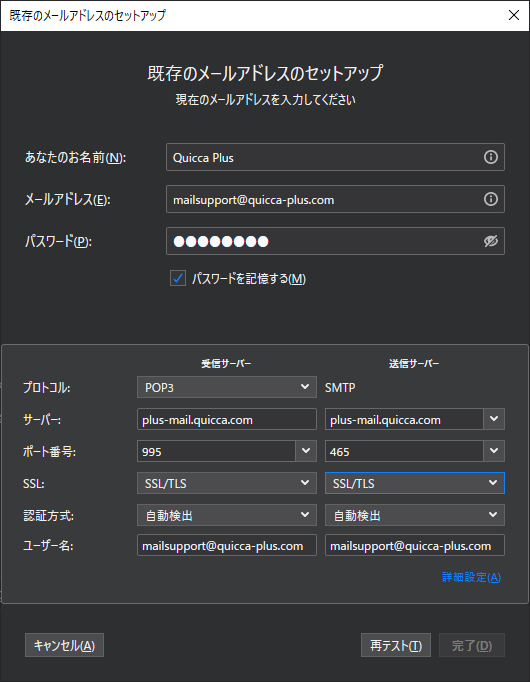Open outgoing 認証方式 自動検出 dropdown

tap(415, 515)
